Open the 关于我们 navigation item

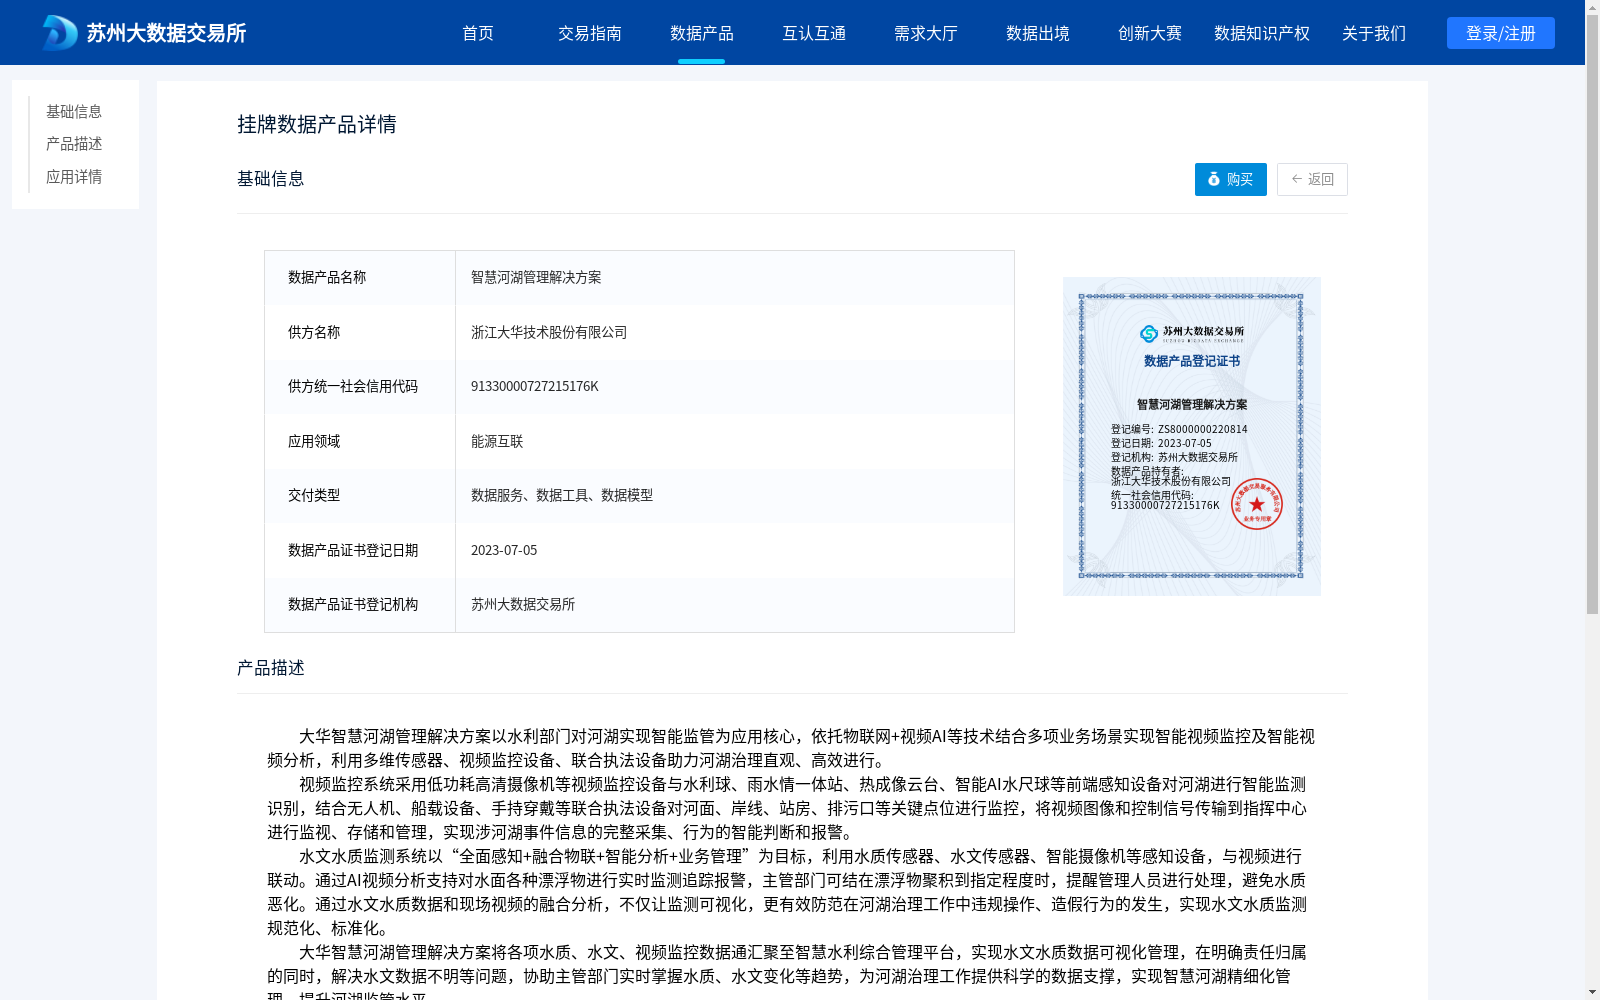point(1374,33)
